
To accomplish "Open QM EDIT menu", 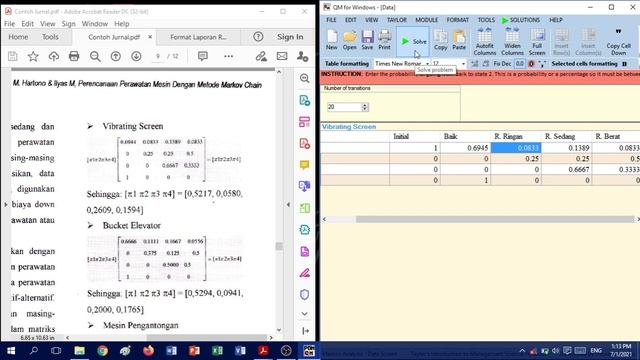I will pos(351,20).
